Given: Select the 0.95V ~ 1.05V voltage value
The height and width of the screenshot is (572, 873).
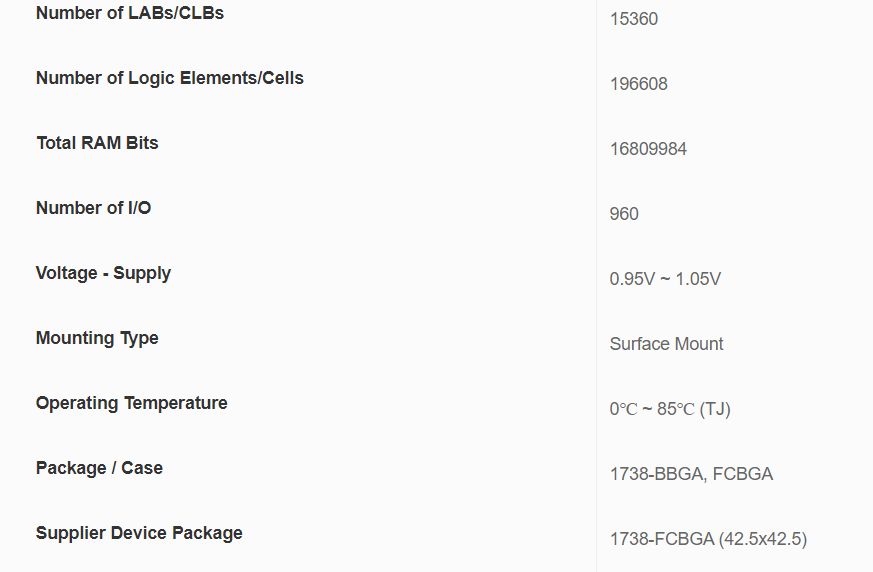Looking at the screenshot, I should (x=665, y=279).
